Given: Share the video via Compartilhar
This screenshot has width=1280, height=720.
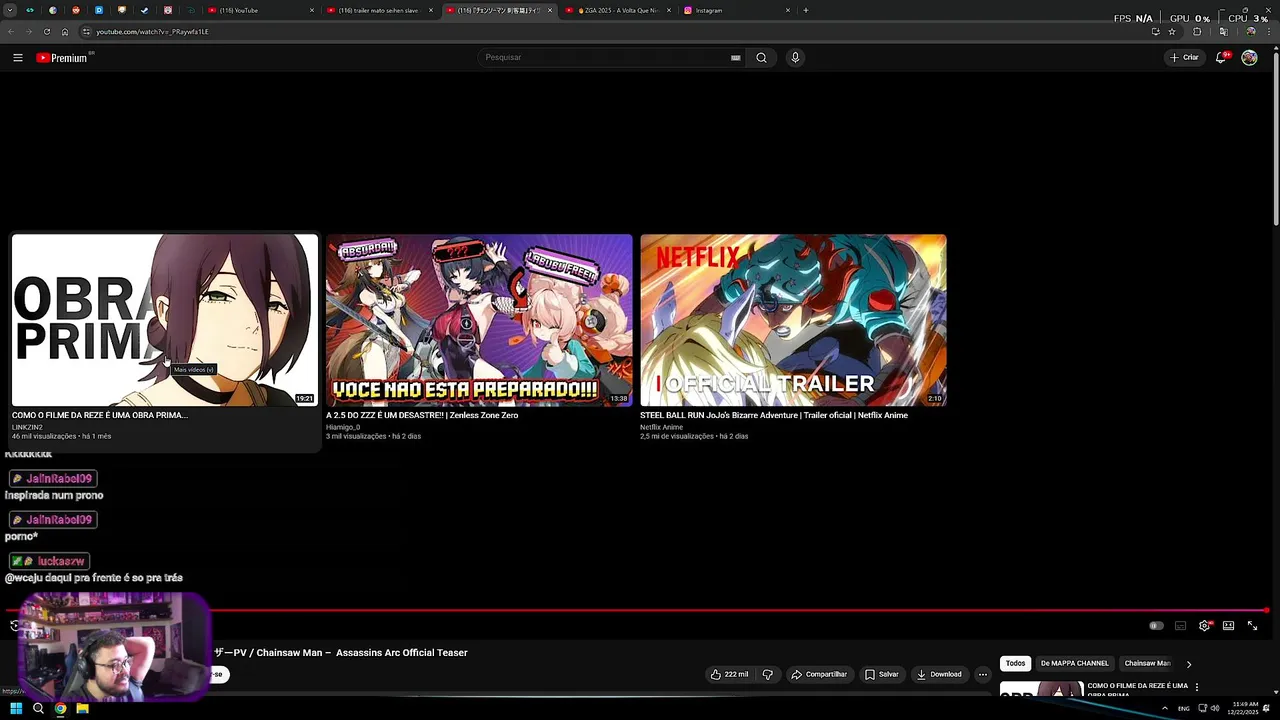Looking at the screenshot, I should click(819, 675).
